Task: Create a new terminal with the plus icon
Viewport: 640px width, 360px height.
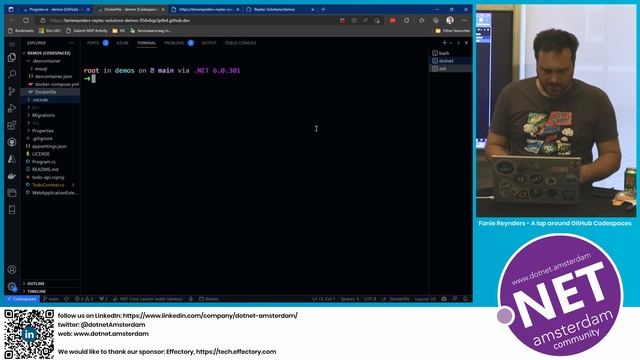Action: pyautogui.click(x=444, y=43)
